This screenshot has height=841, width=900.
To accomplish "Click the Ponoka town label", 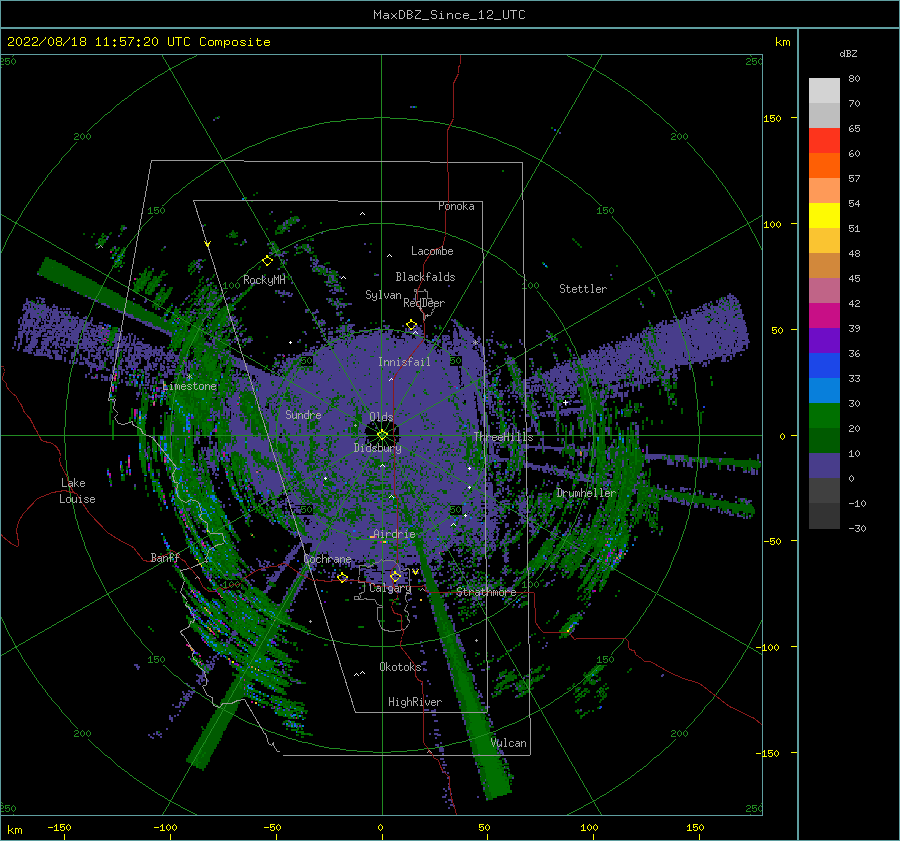I will pyautogui.click(x=456, y=206).
